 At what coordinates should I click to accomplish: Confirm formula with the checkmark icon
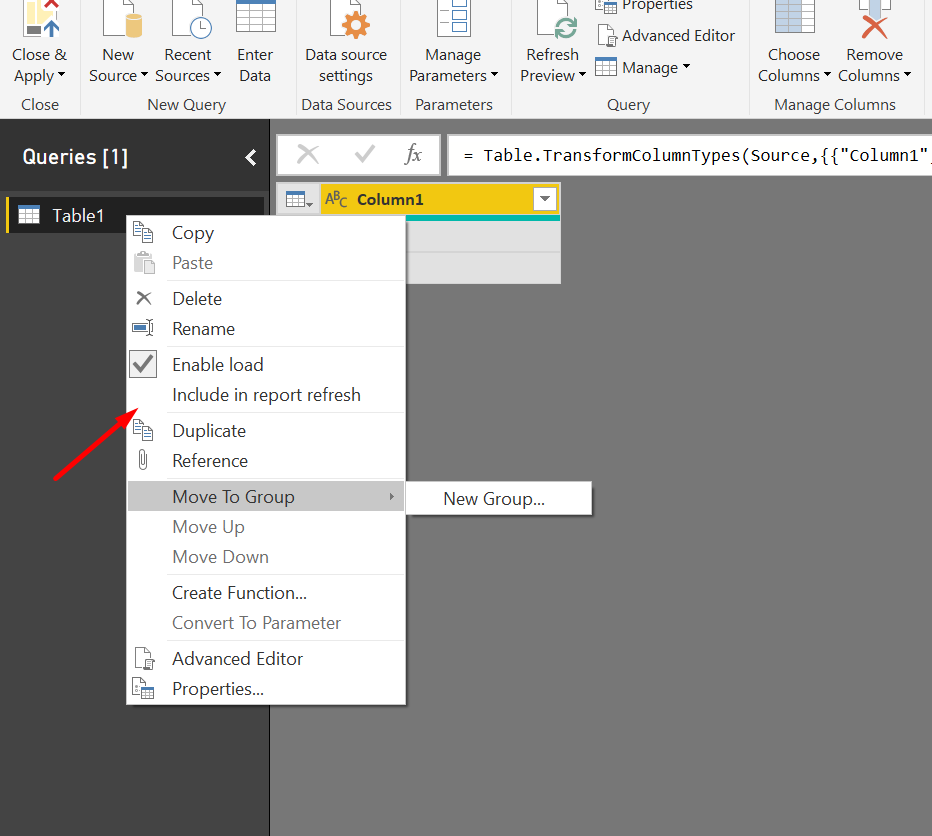coord(364,155)
